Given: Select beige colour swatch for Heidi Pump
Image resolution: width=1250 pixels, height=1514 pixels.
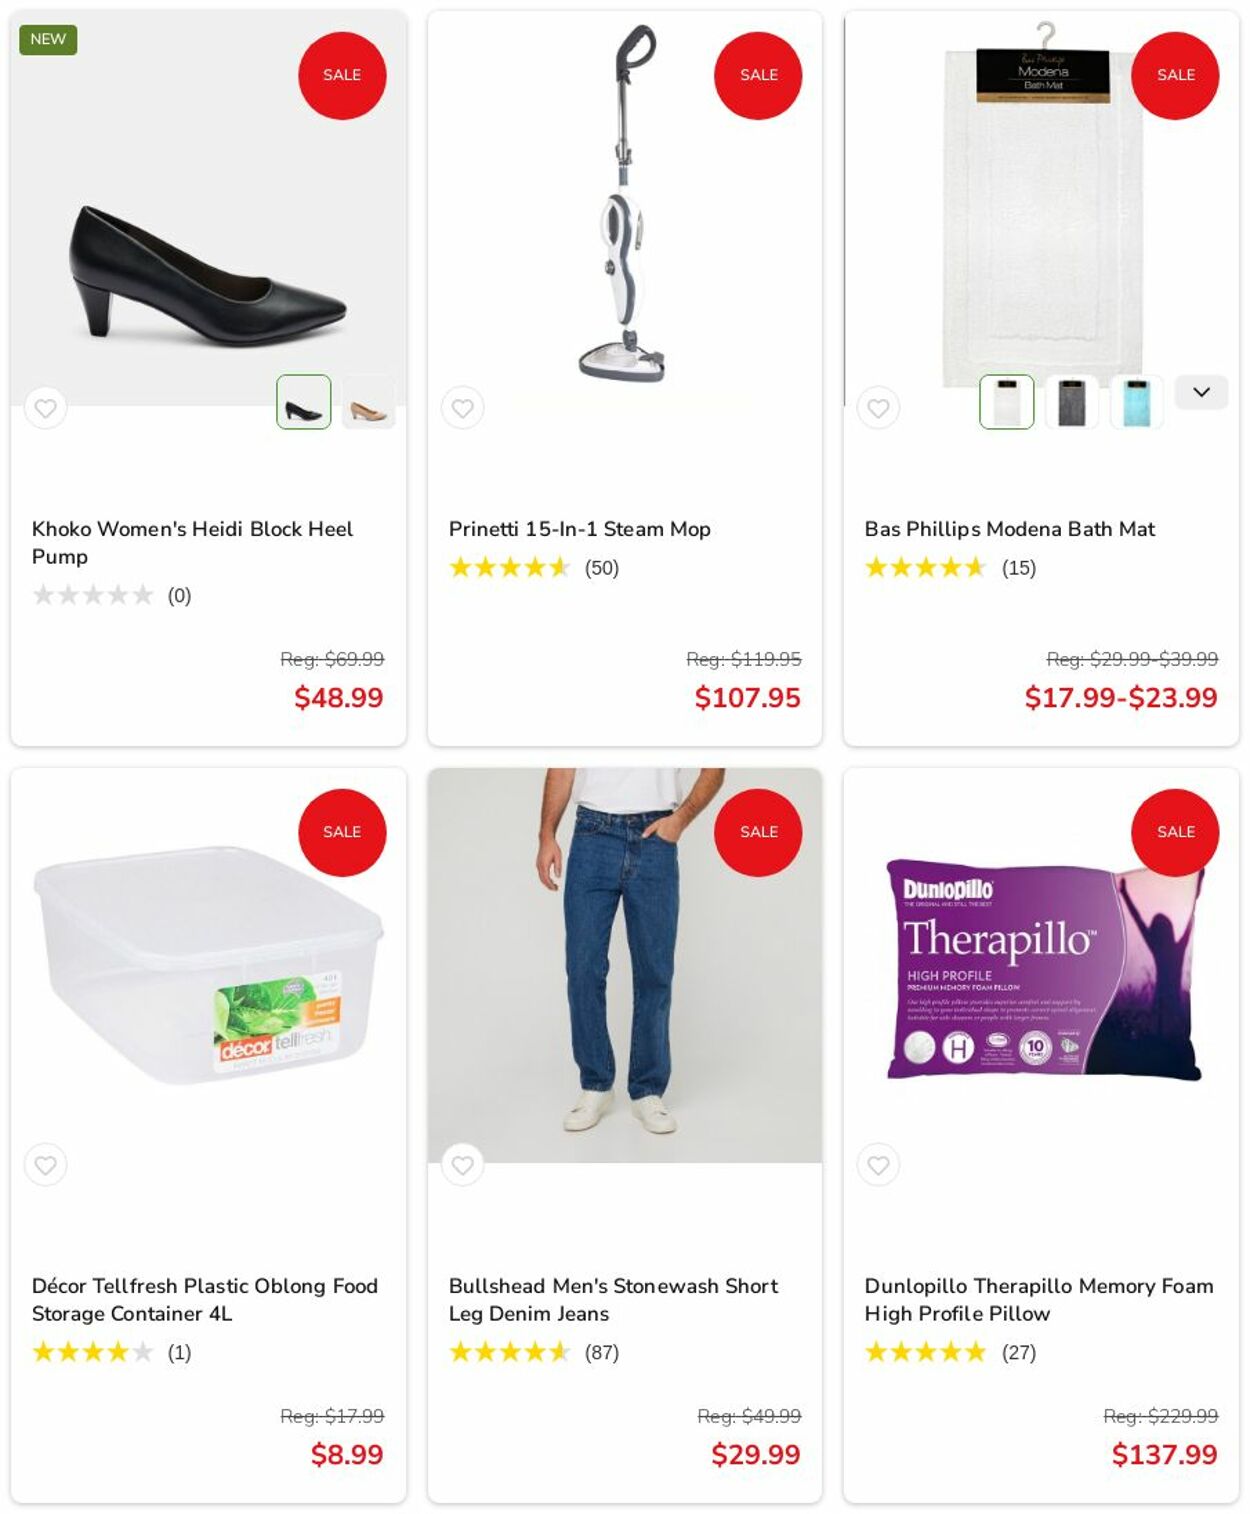Looking at the screenshot, I should click(x=368, y=402).
